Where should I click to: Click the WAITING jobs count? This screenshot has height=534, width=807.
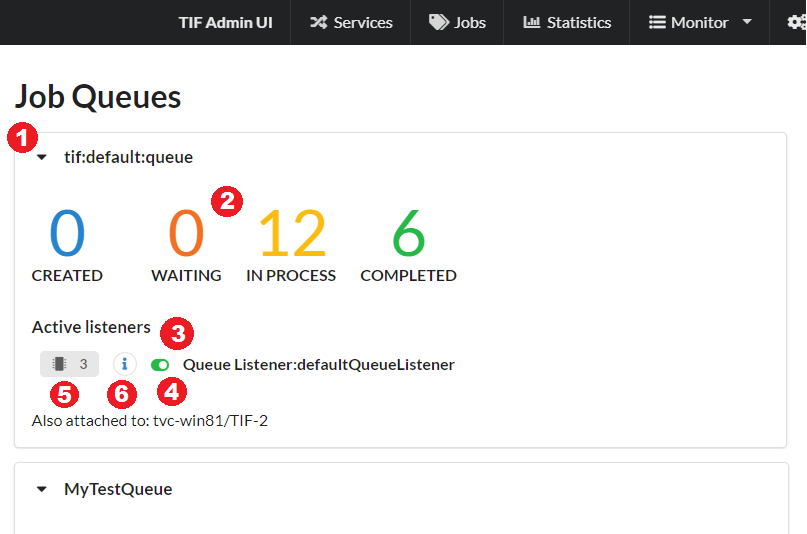[186, 233]
